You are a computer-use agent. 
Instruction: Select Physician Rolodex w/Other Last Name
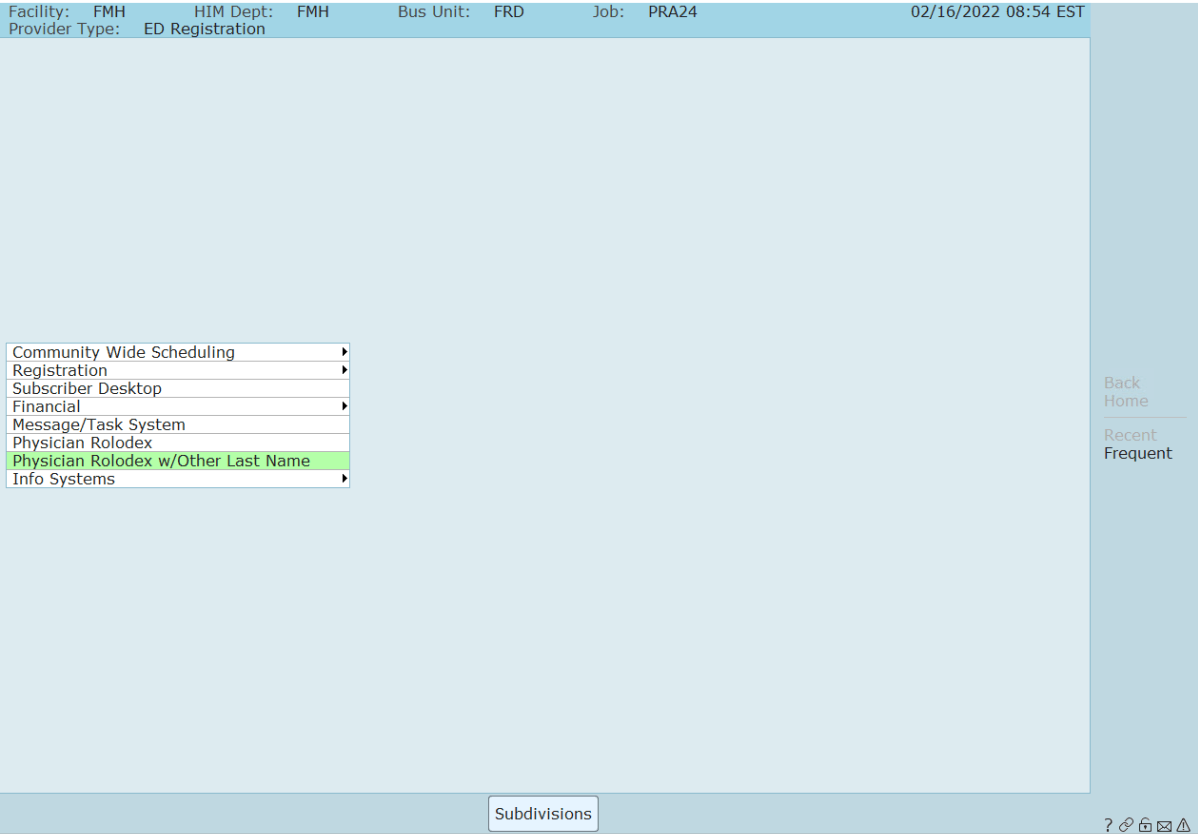pyautogui.click(x=178, y=461)
